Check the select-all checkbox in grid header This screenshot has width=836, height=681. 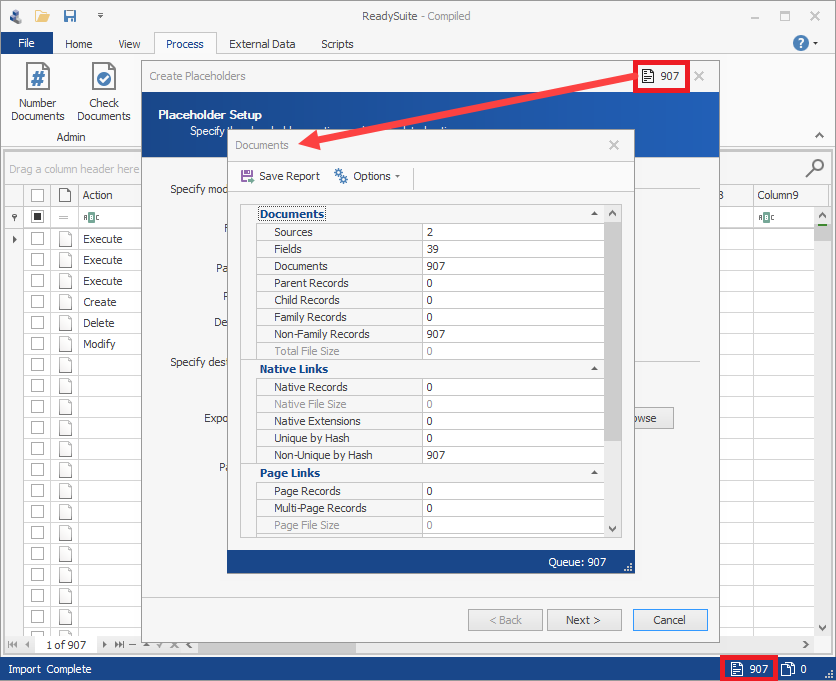37,194
